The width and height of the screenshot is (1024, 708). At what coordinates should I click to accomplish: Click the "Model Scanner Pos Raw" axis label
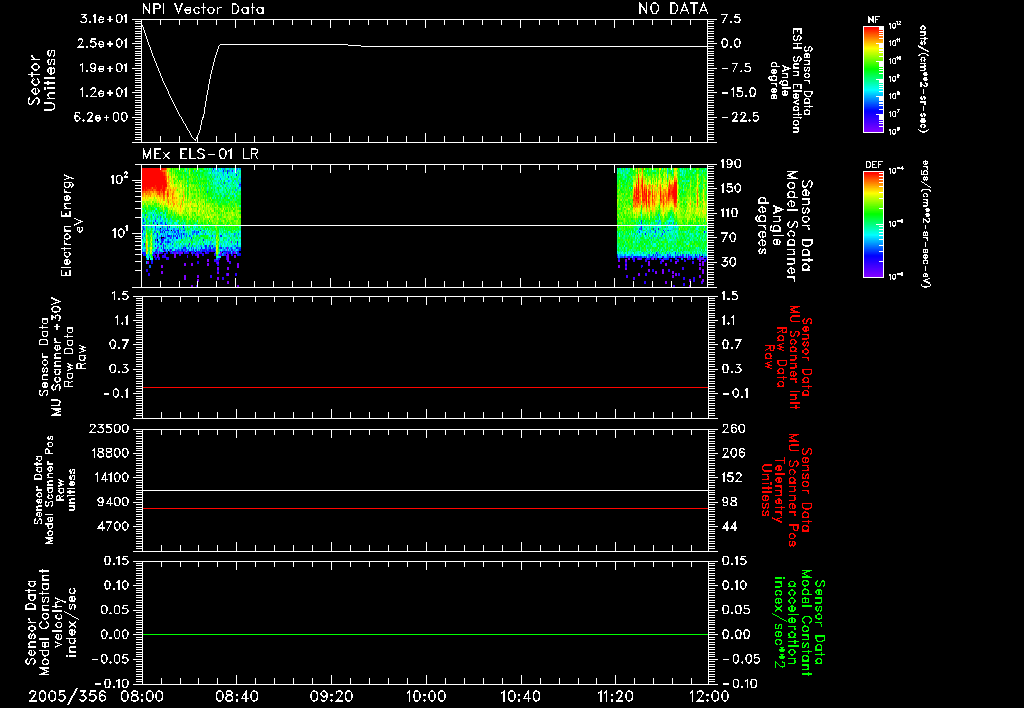point(55,490)
